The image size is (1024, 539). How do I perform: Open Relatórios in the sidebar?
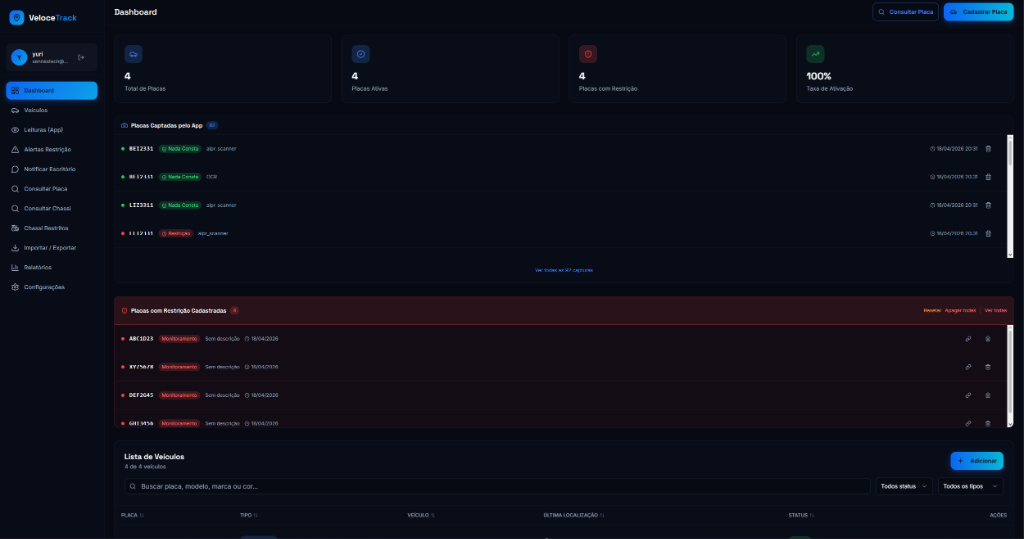click(x=52, y=267)
